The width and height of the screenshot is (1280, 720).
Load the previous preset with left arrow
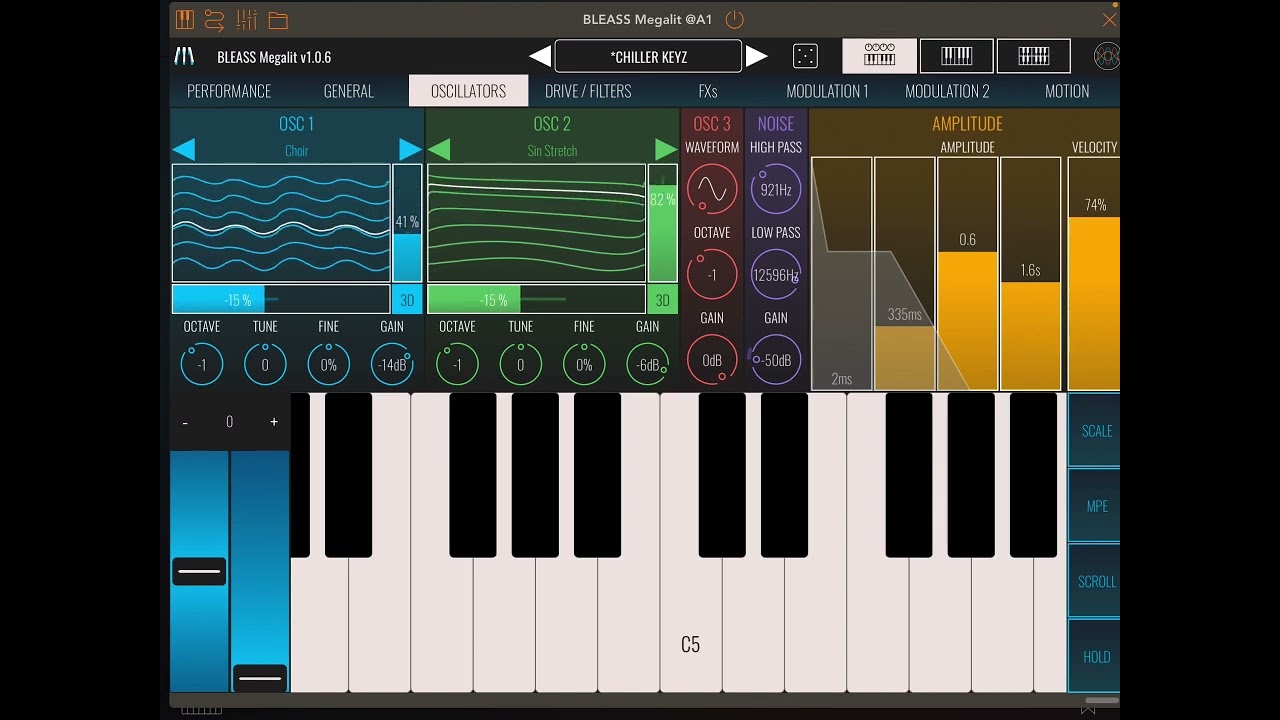(539, 56)
